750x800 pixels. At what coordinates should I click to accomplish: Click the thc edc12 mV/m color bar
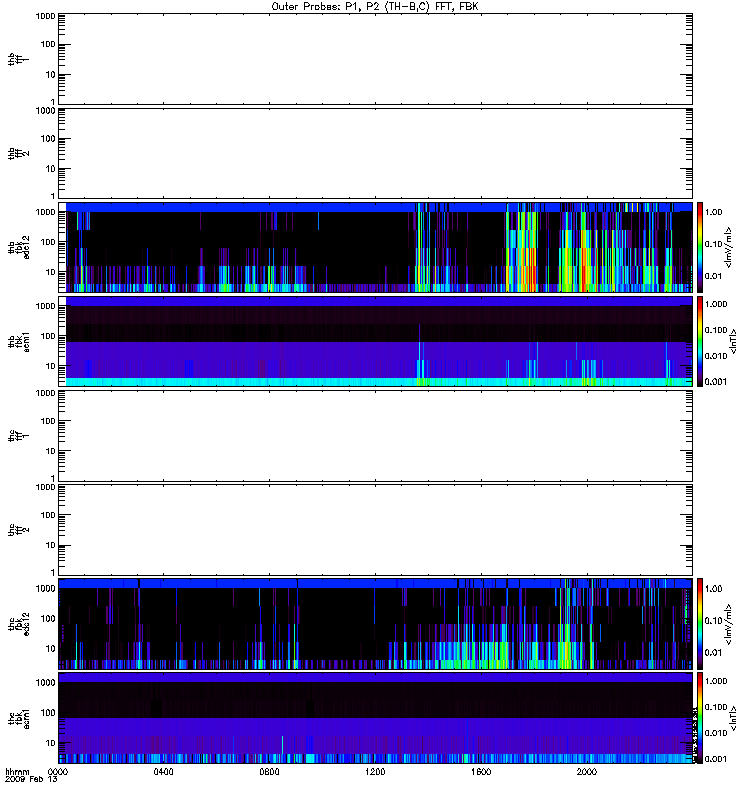(700, 623)
